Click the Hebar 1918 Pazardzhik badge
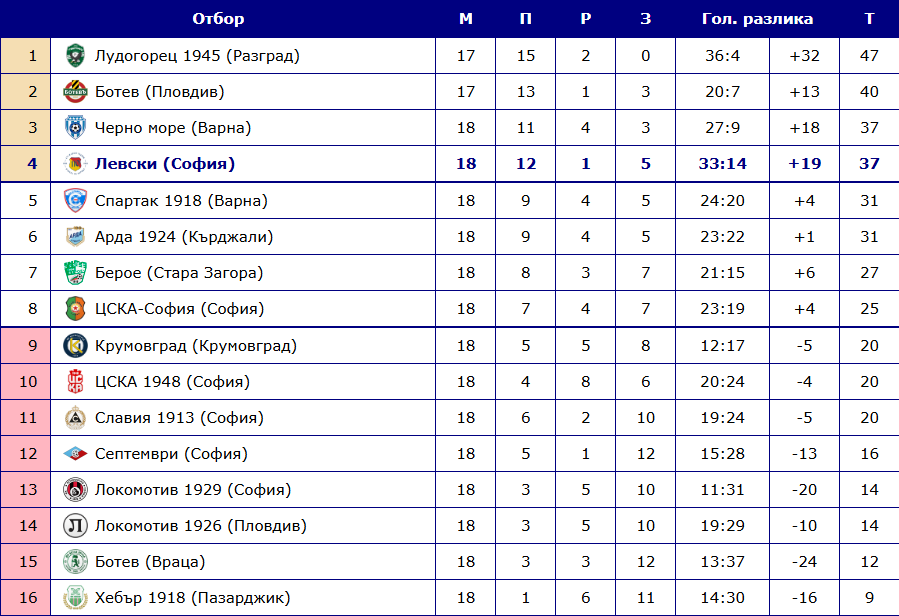This screenshot has height=616, width=899. [75, 598]
